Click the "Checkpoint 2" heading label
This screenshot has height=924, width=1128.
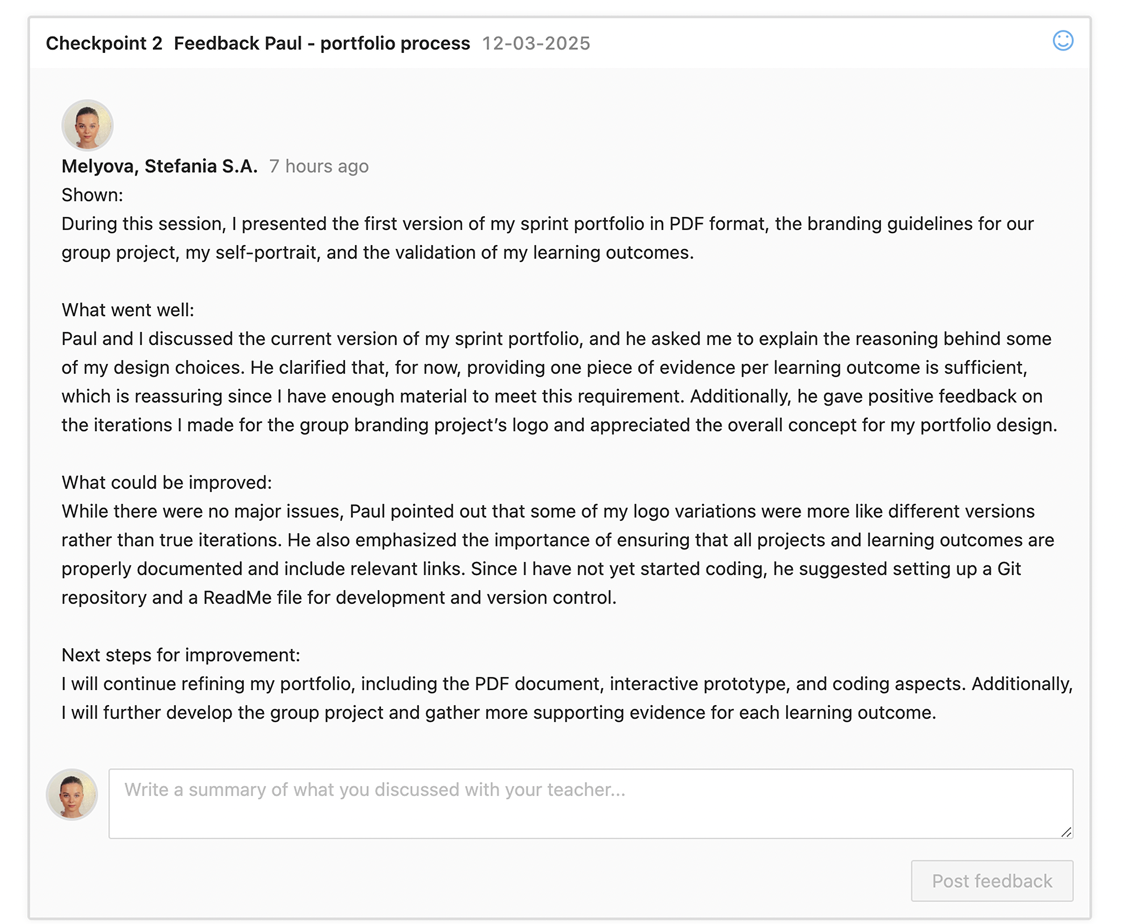(104, 43)
